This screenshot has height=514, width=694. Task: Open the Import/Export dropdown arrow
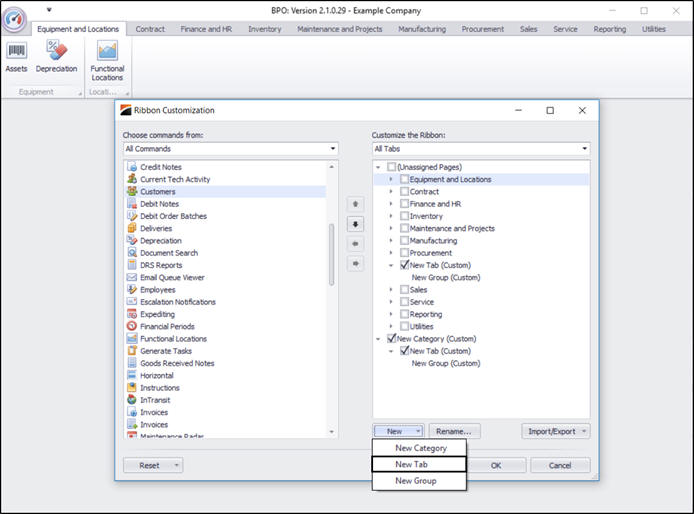(x=584, y=431)
